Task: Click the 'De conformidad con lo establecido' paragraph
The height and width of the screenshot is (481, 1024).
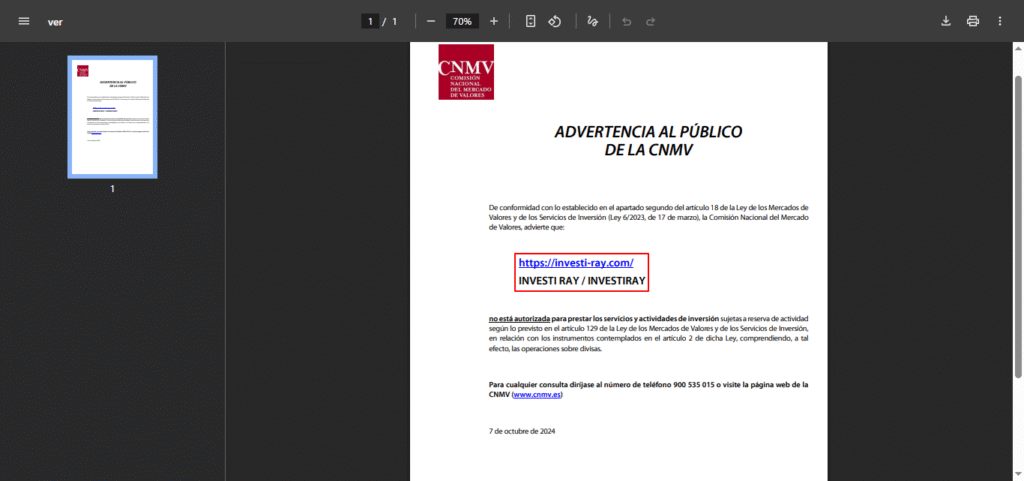Action: [x=648, y=217]
